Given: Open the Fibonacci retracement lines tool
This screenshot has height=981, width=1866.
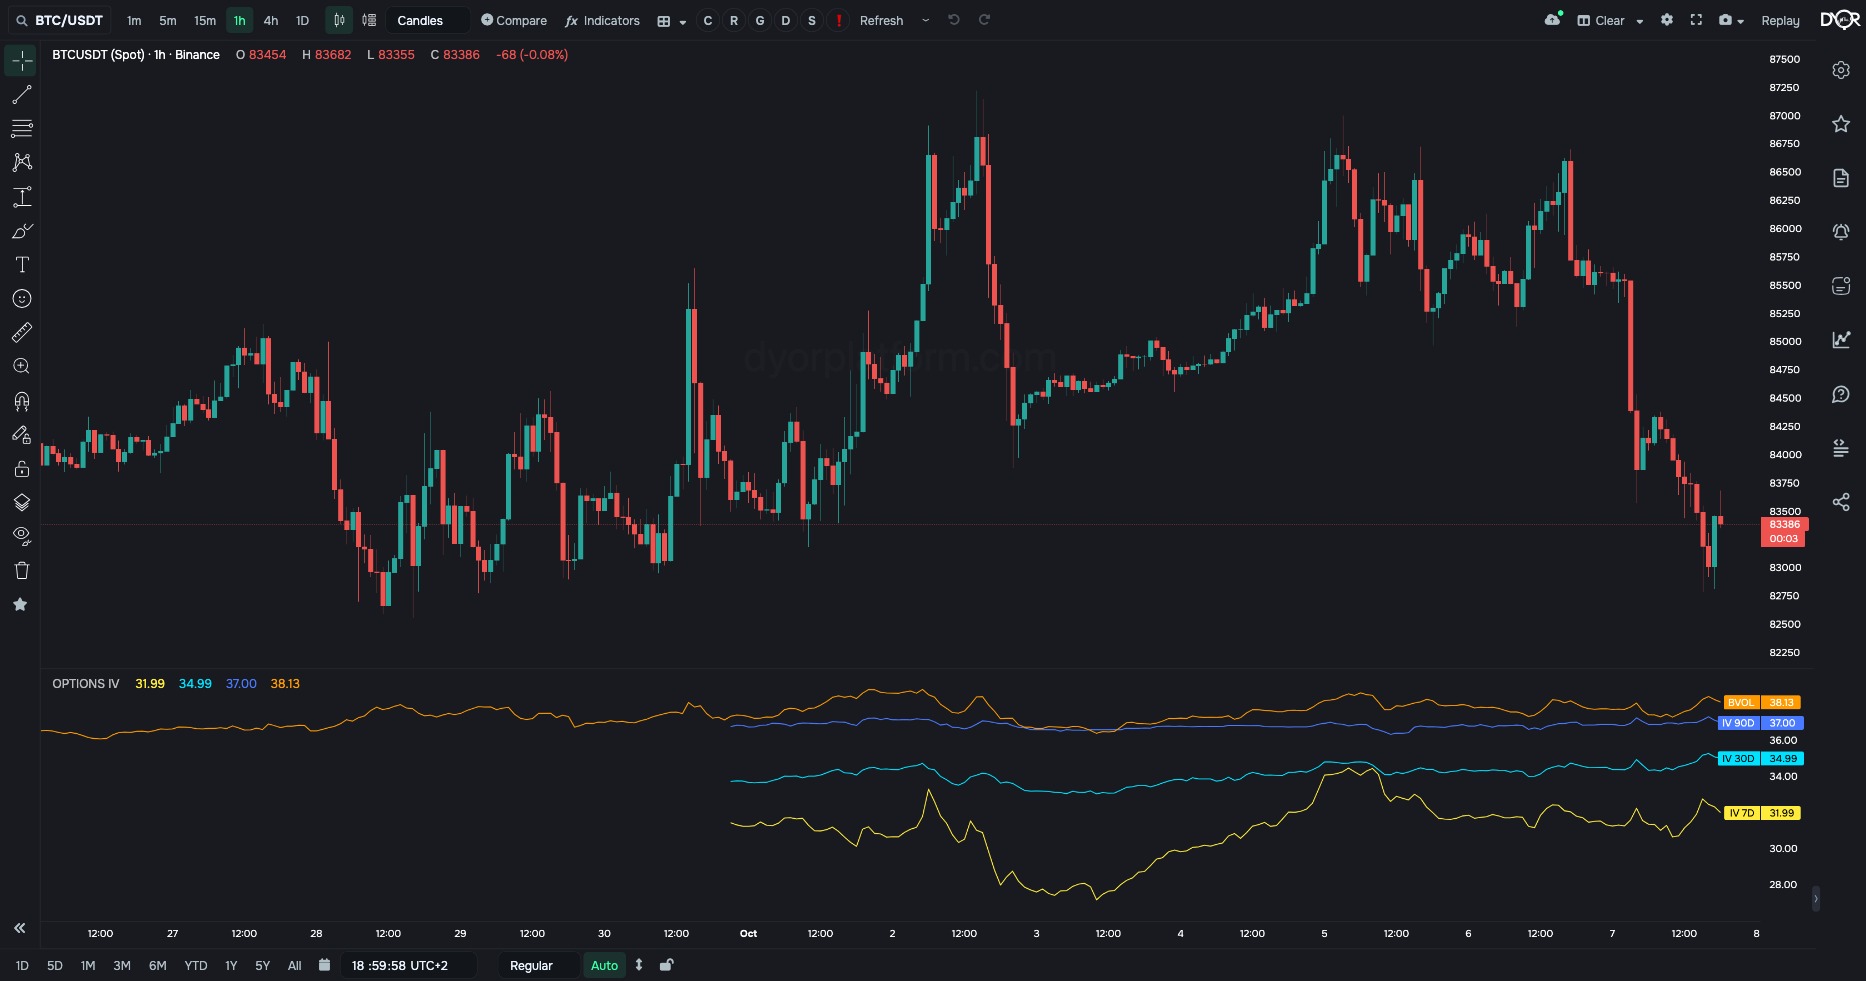Looking at the screenshot, I should 21,128.
